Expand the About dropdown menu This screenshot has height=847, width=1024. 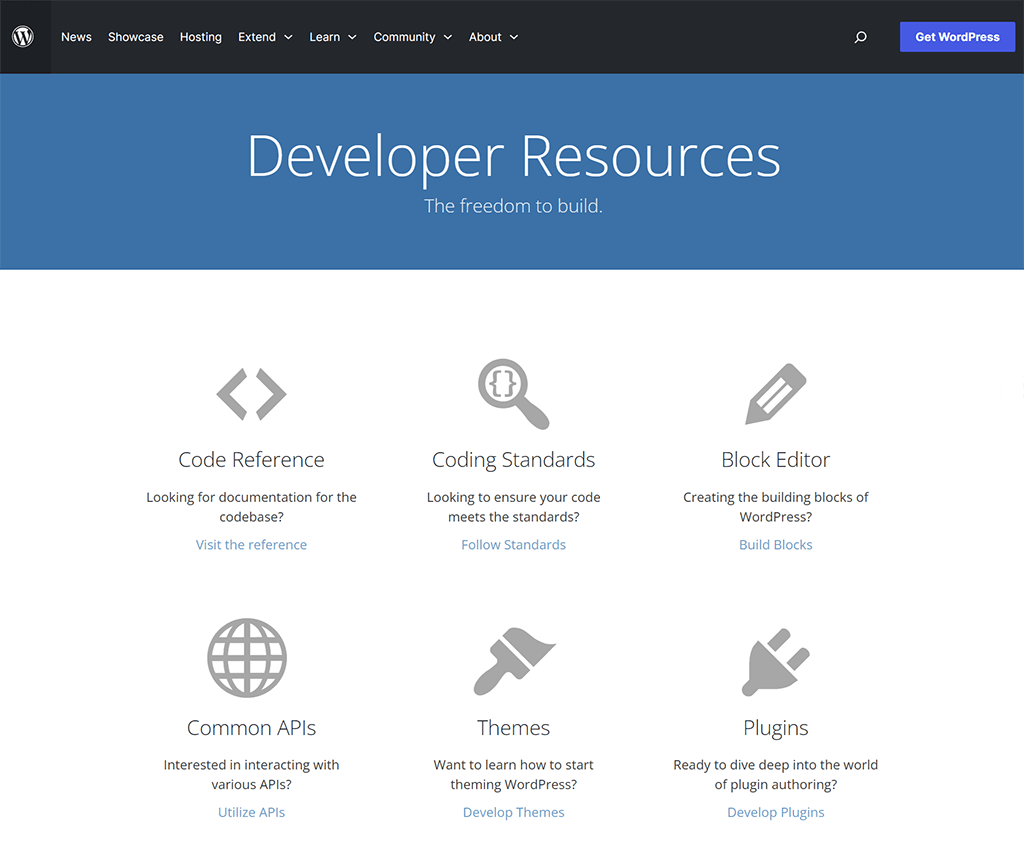[493, 37]
